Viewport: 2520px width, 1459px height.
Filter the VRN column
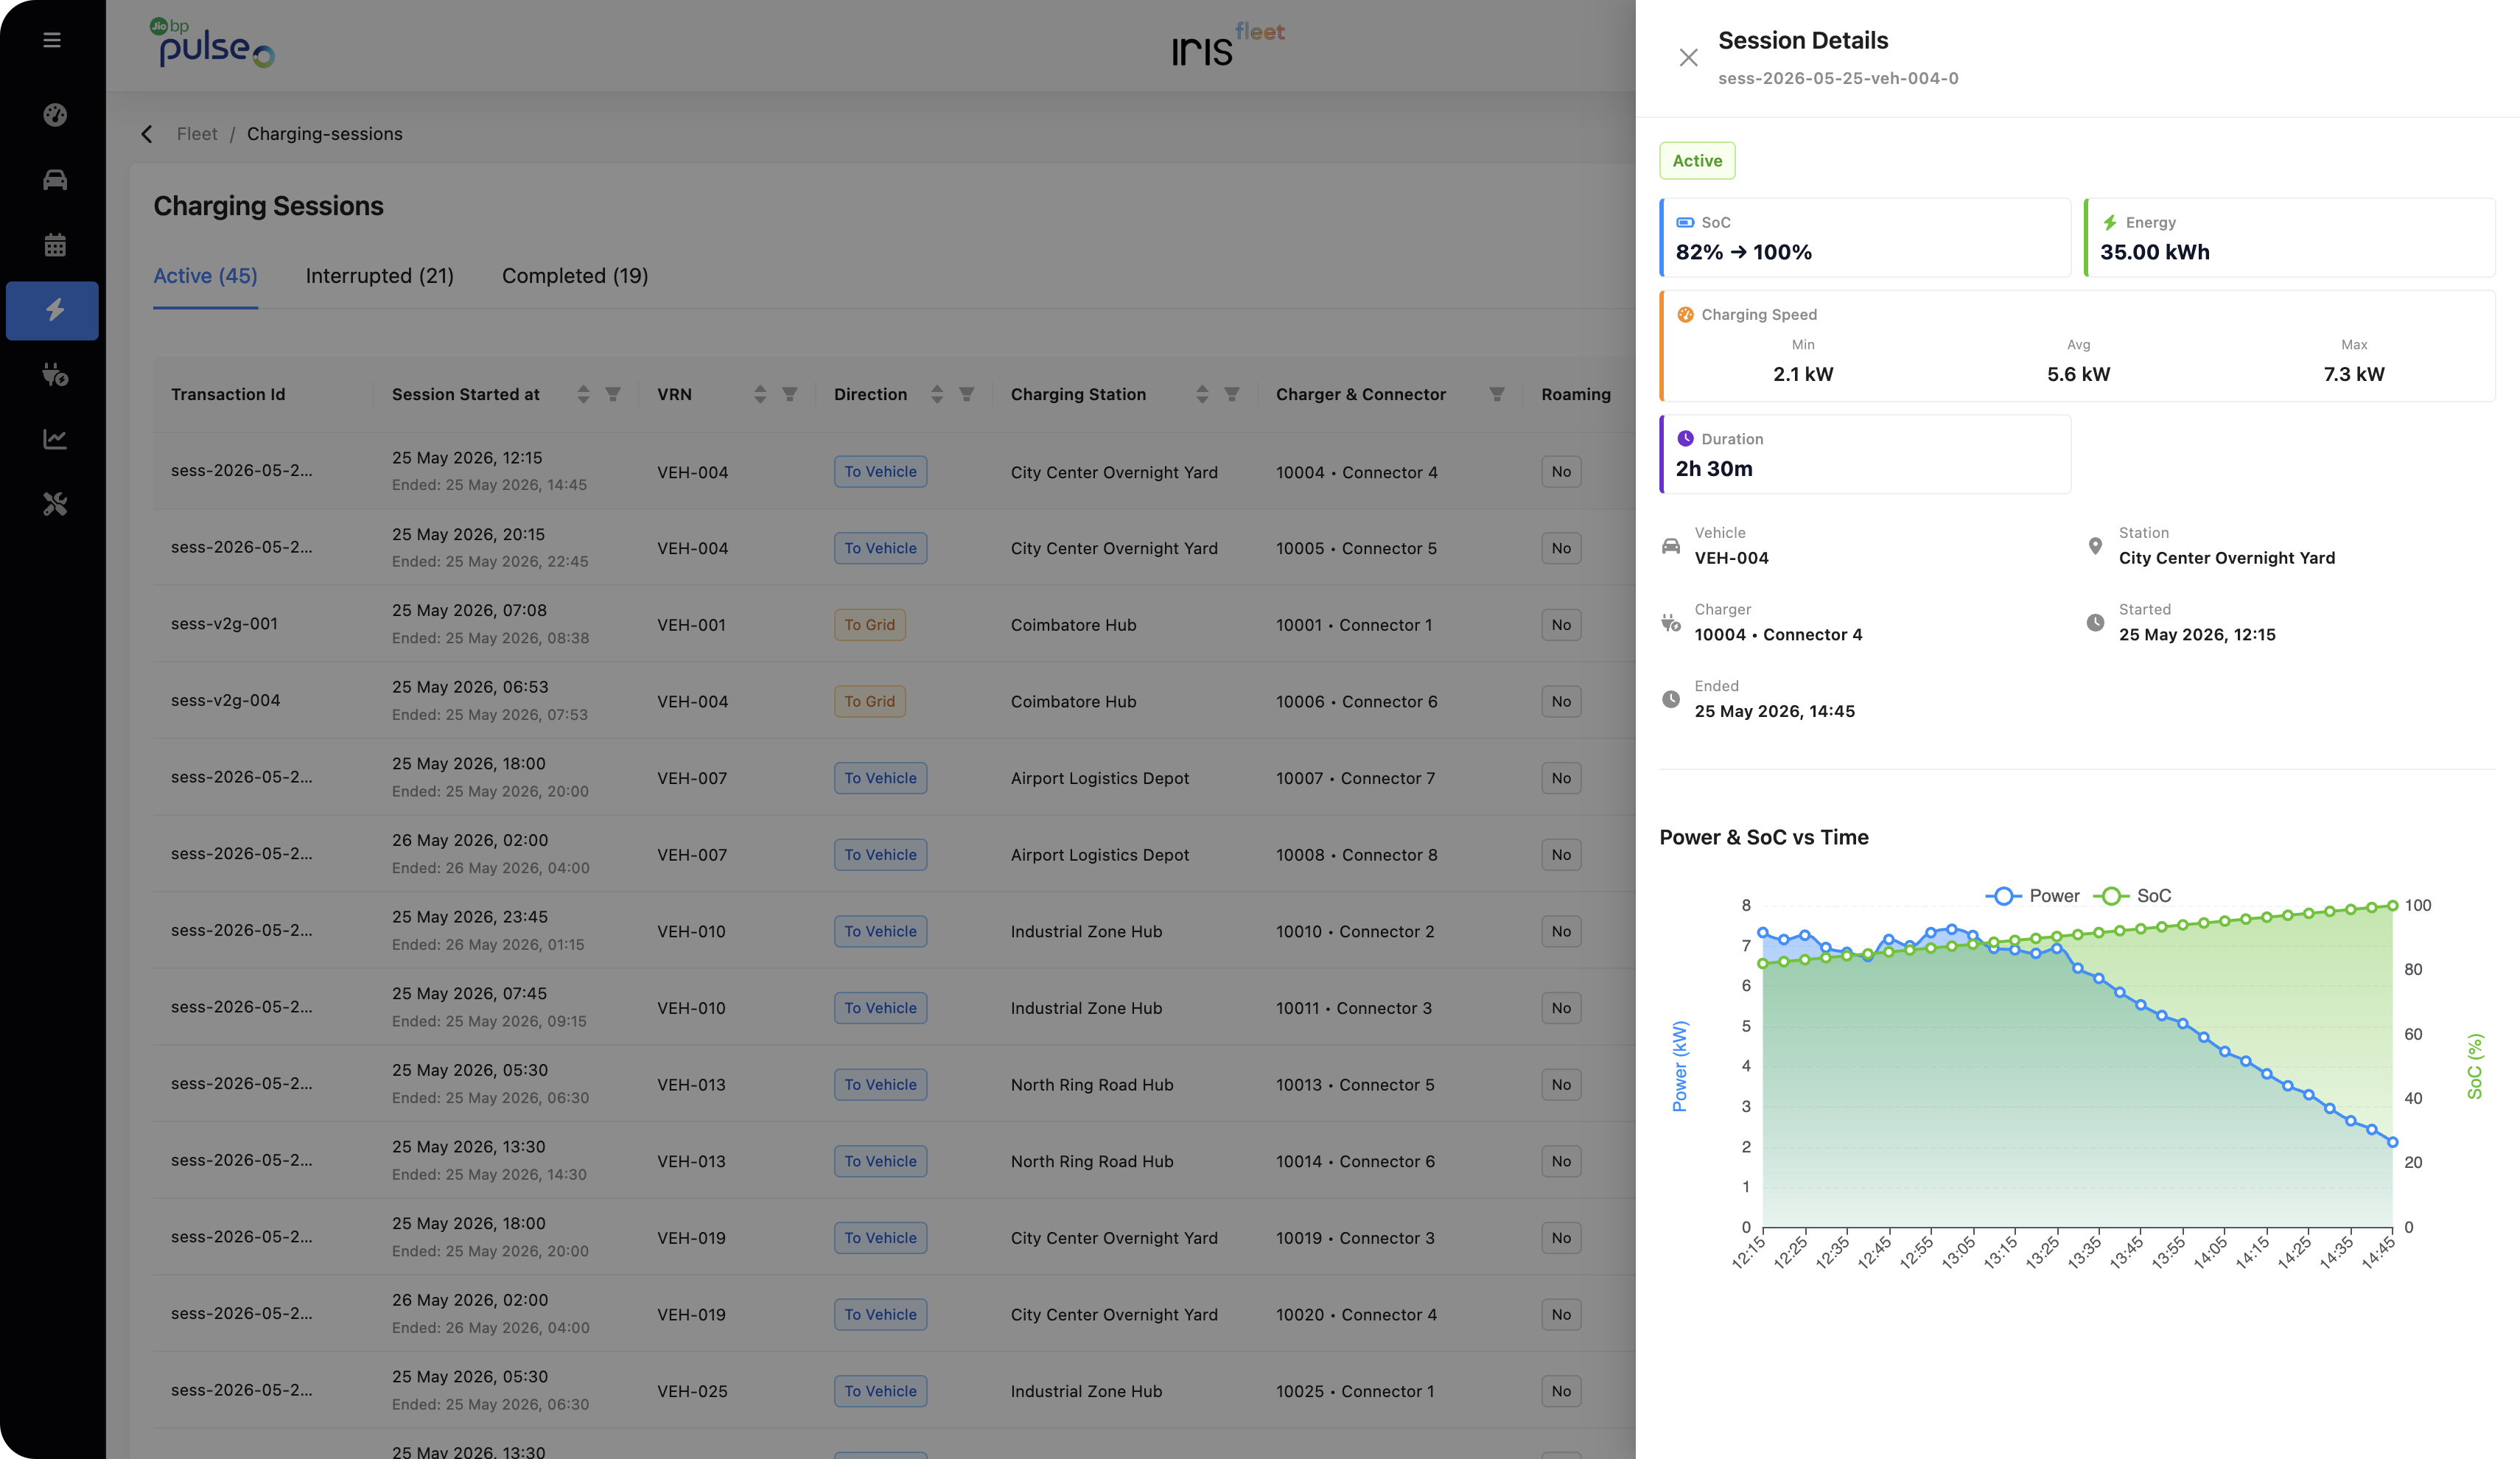pos(790,394)
